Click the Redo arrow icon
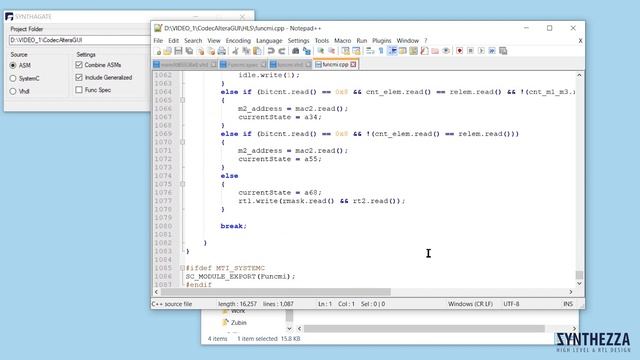 tap(282, 51)
